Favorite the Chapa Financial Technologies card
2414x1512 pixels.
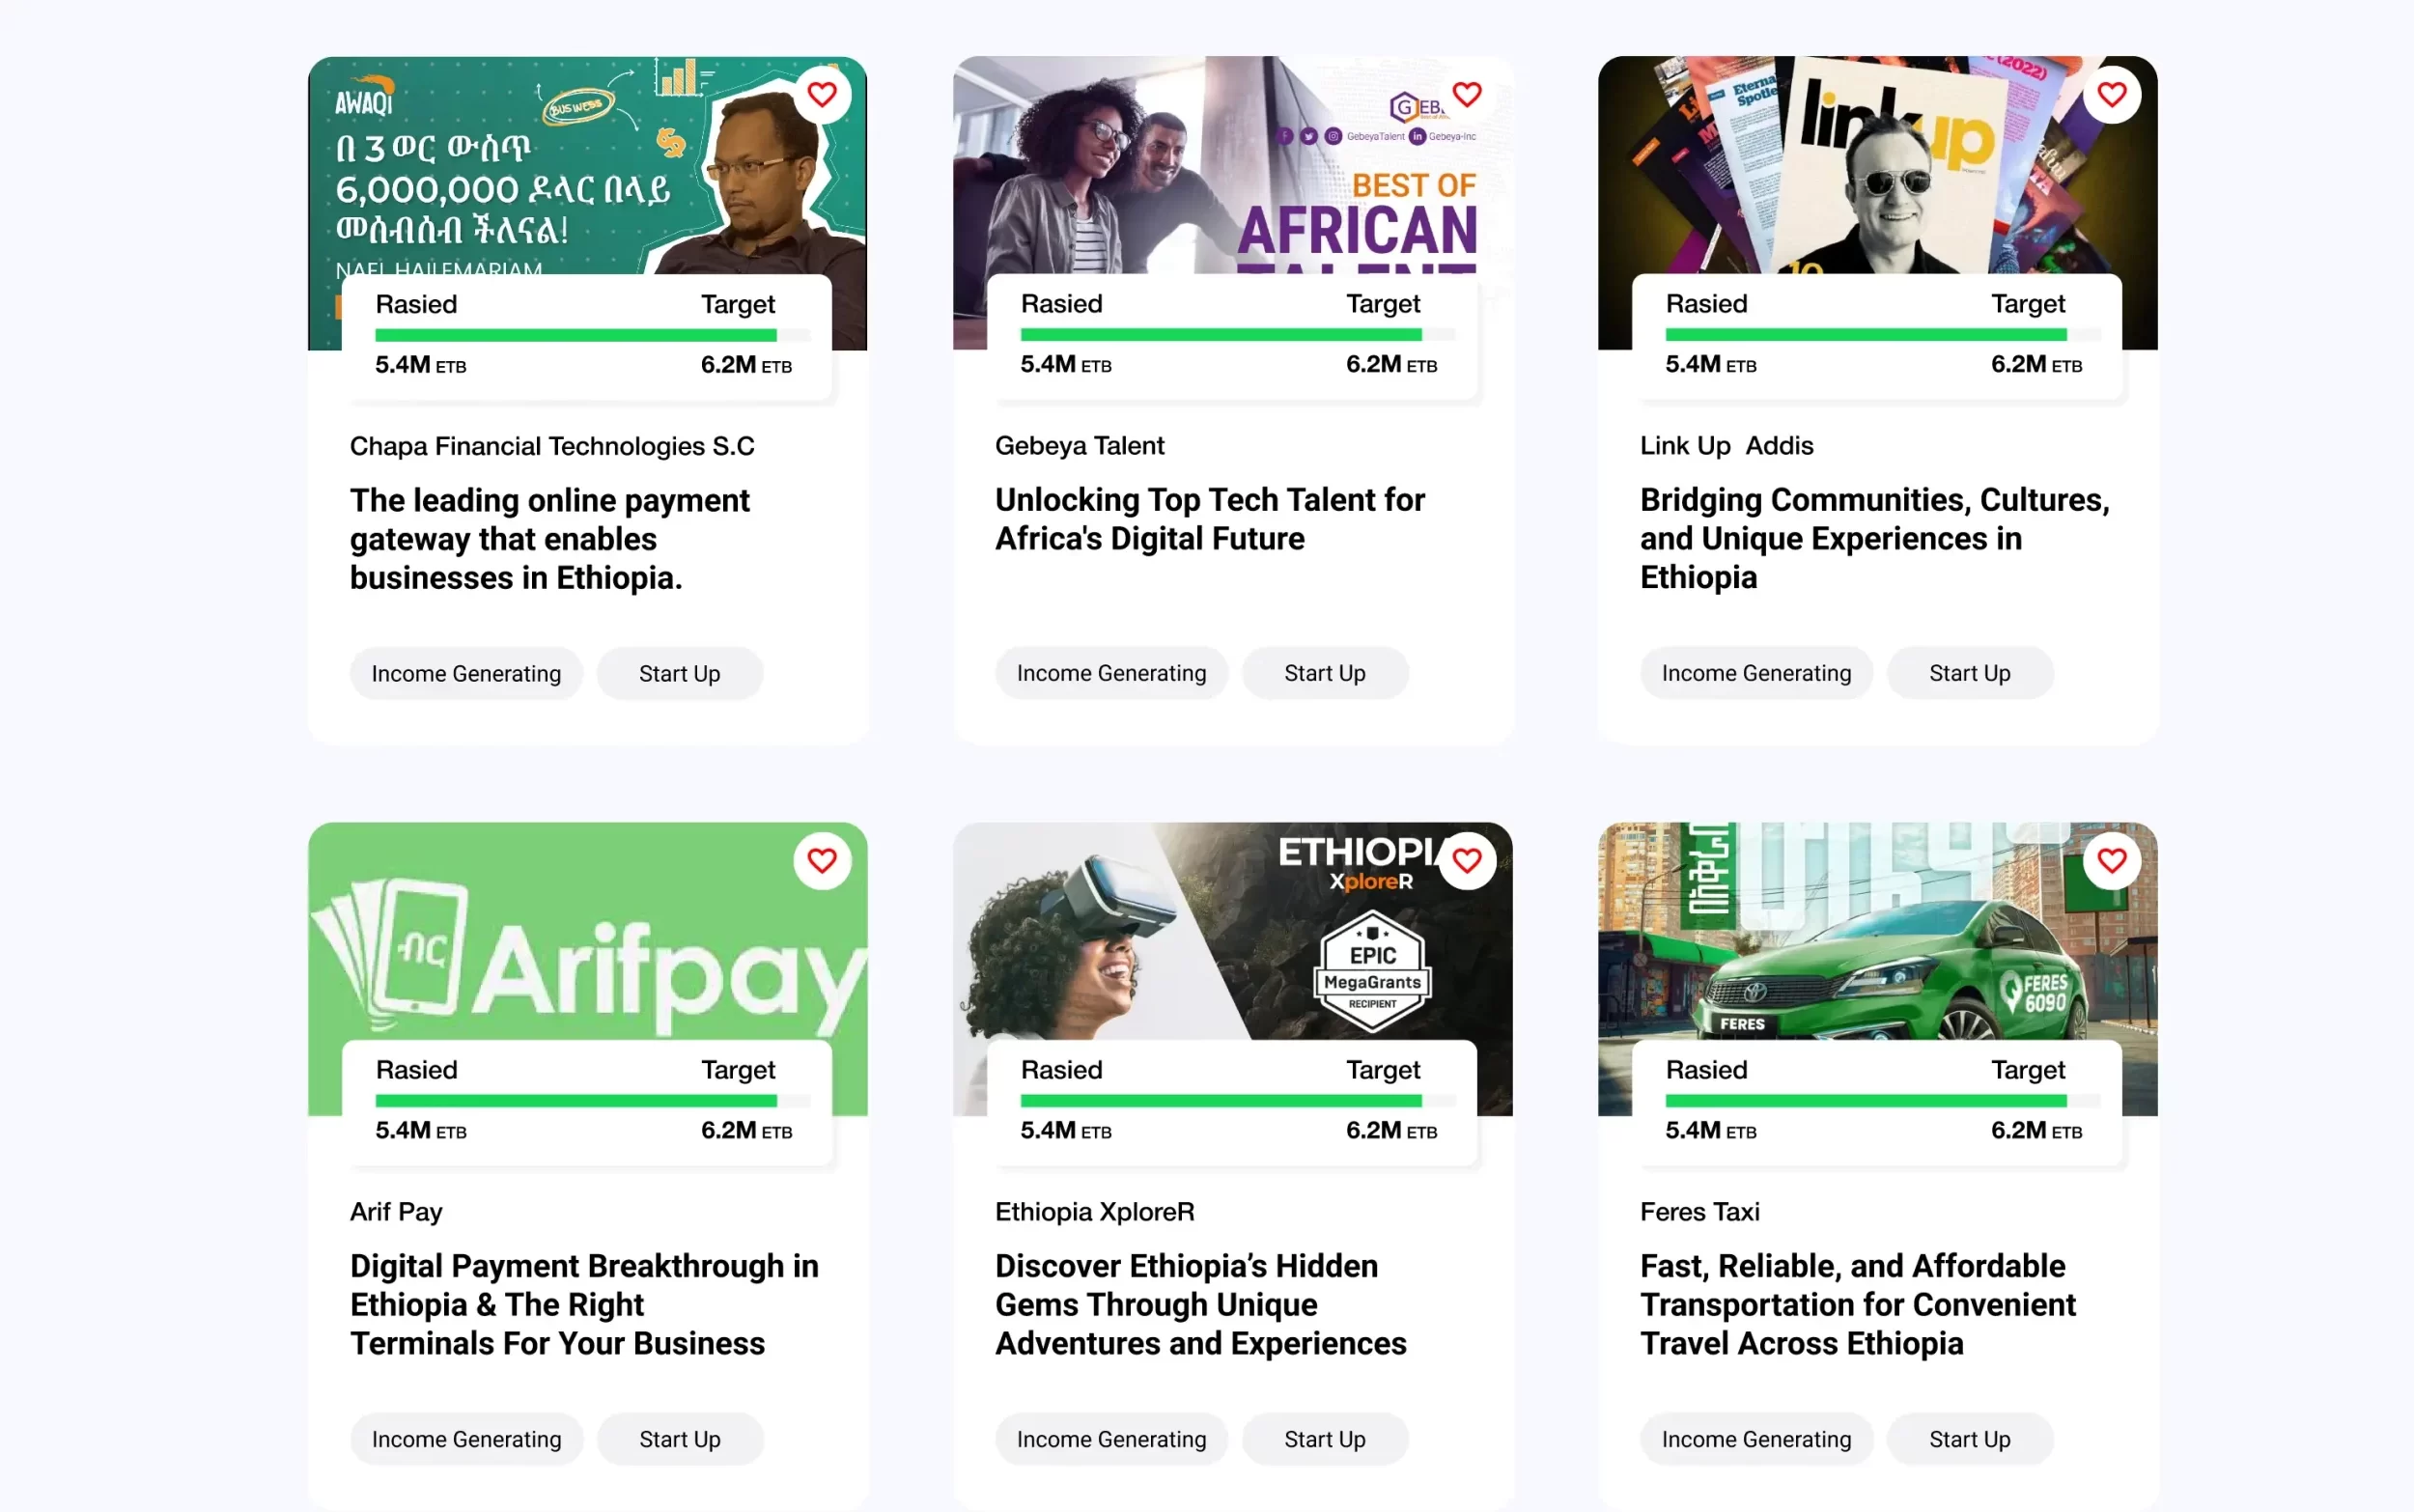coord(821,95)
